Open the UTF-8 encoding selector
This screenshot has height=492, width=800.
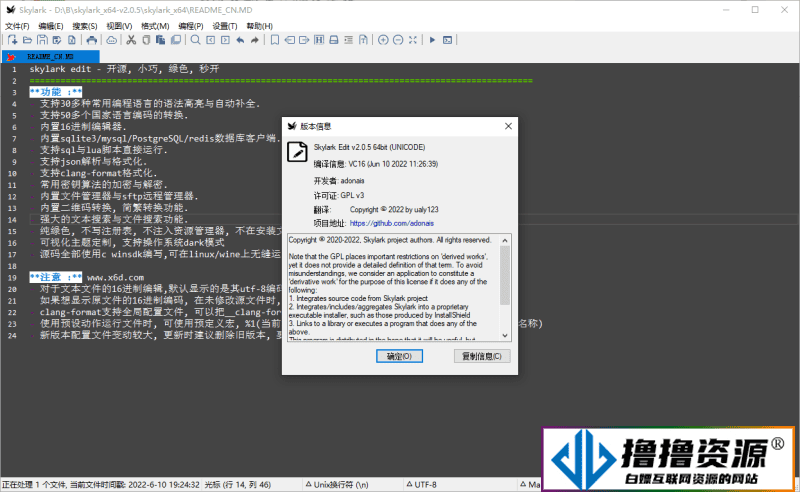pos(421,484)
